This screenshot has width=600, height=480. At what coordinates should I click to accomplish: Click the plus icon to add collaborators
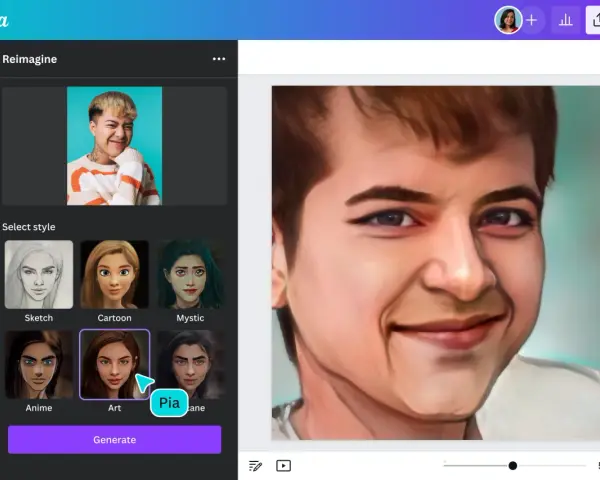click(x=532, y=20)
